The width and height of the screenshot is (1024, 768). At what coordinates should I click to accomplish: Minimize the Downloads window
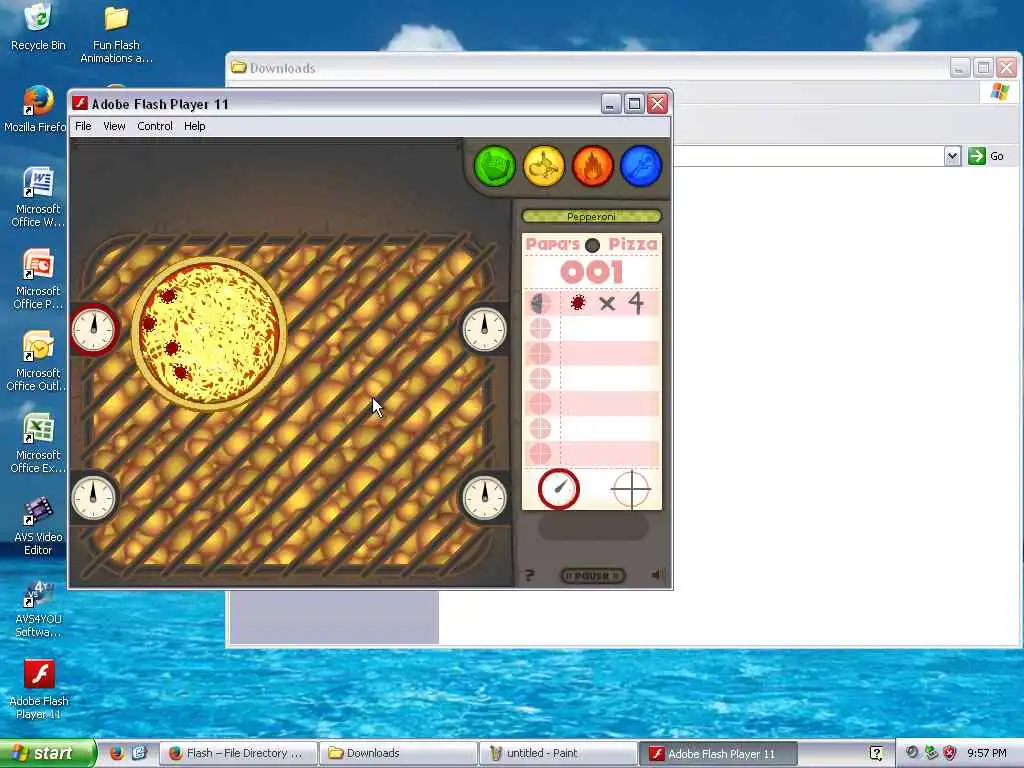pos(959,68)
